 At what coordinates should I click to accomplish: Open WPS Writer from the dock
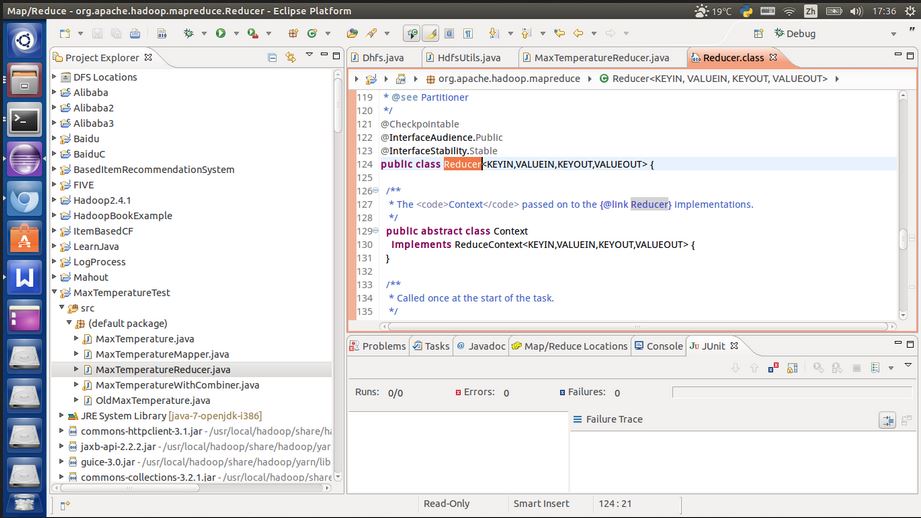click(x=24, y=277)
